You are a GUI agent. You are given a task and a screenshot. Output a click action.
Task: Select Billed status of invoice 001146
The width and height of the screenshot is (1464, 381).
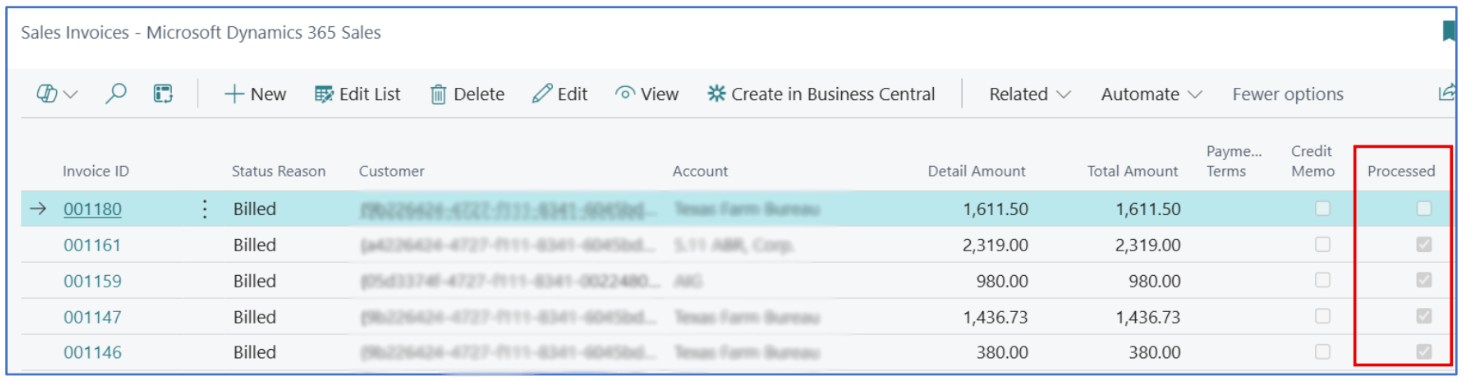(255, 352)
